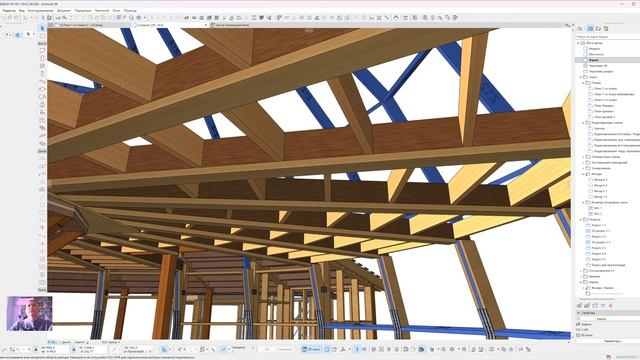Switch to the floor plan tab
The height and width of the screenshot is (360, 640).
click(90, 25)
